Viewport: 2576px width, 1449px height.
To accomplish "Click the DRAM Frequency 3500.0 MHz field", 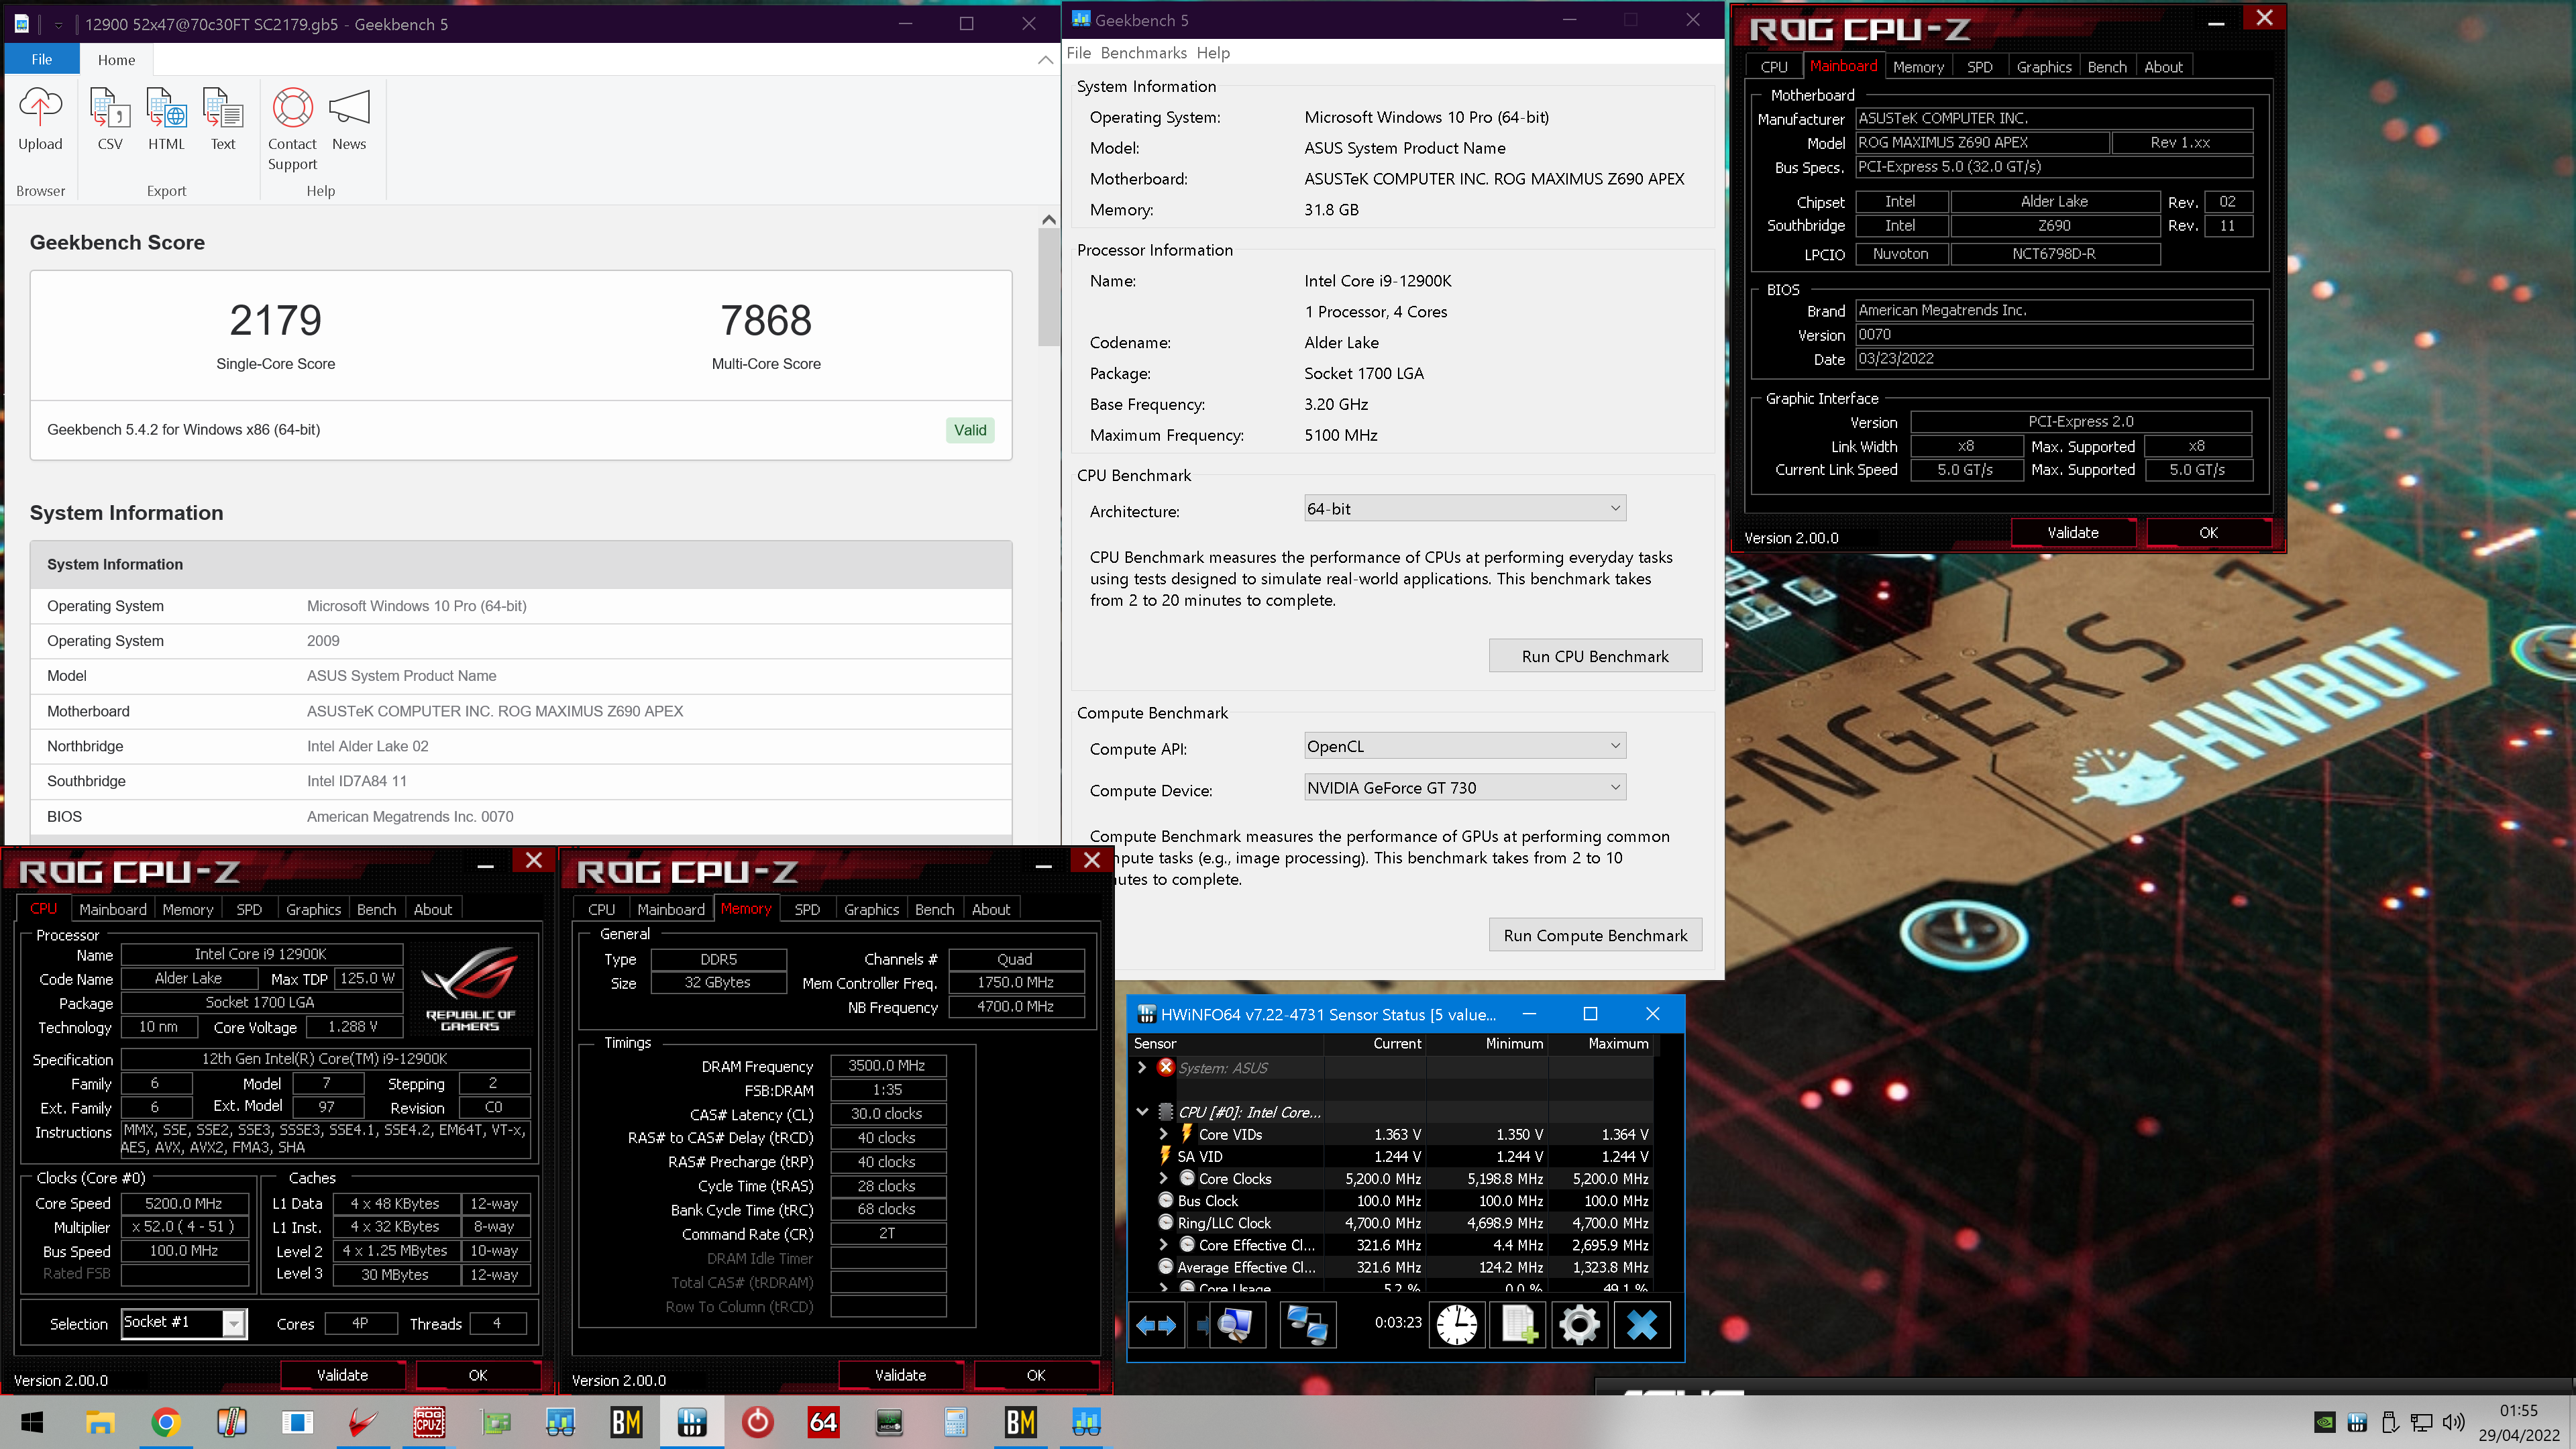I will (887, 1065).
